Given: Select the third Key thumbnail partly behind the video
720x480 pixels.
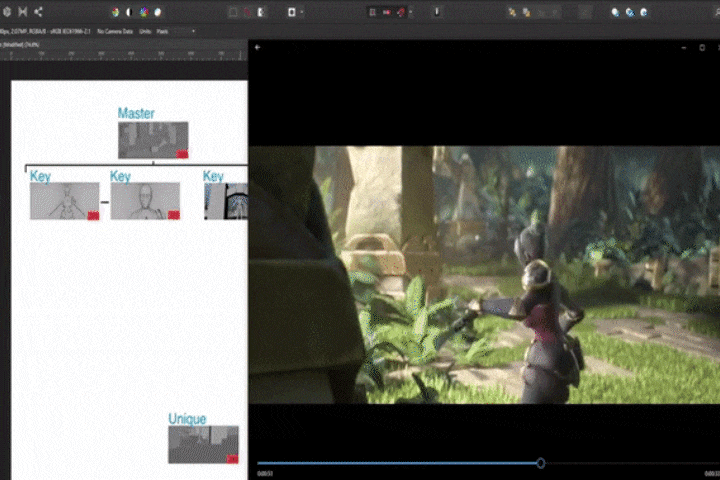Looking at the screenshot, I should pos(225,201).
